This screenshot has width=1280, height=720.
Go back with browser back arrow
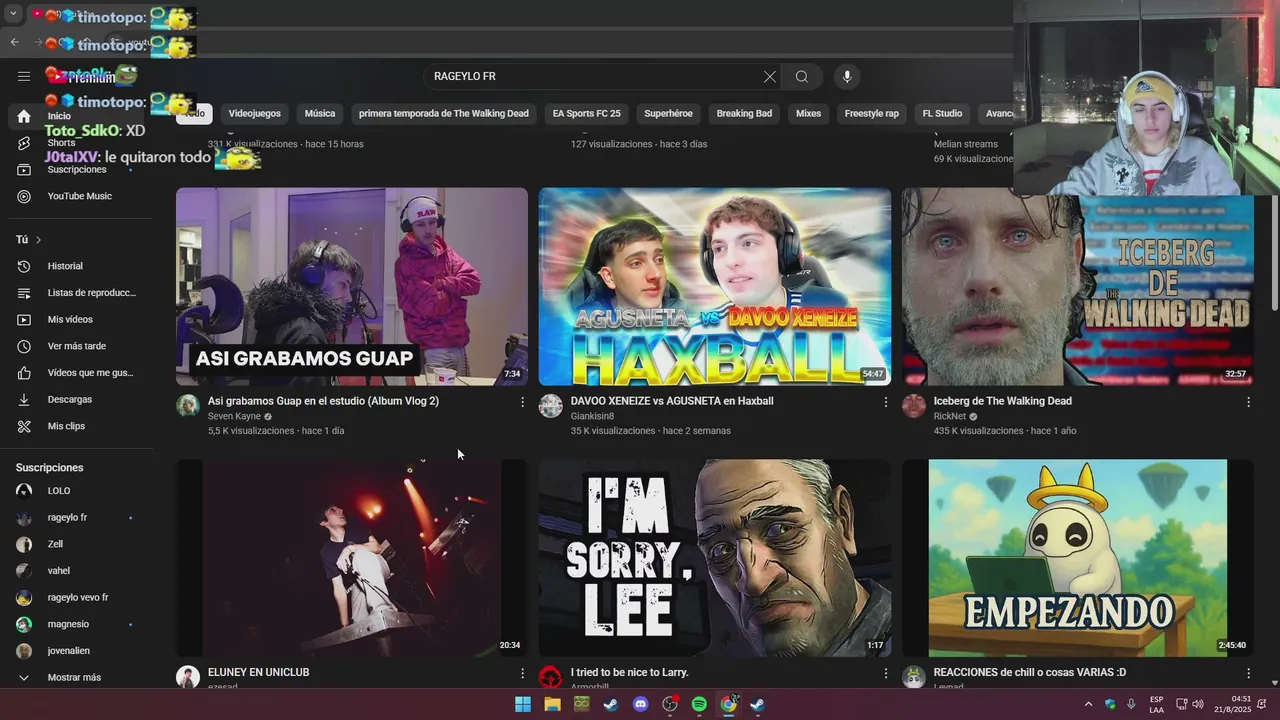pyautogui.click(x=14, y=42)
